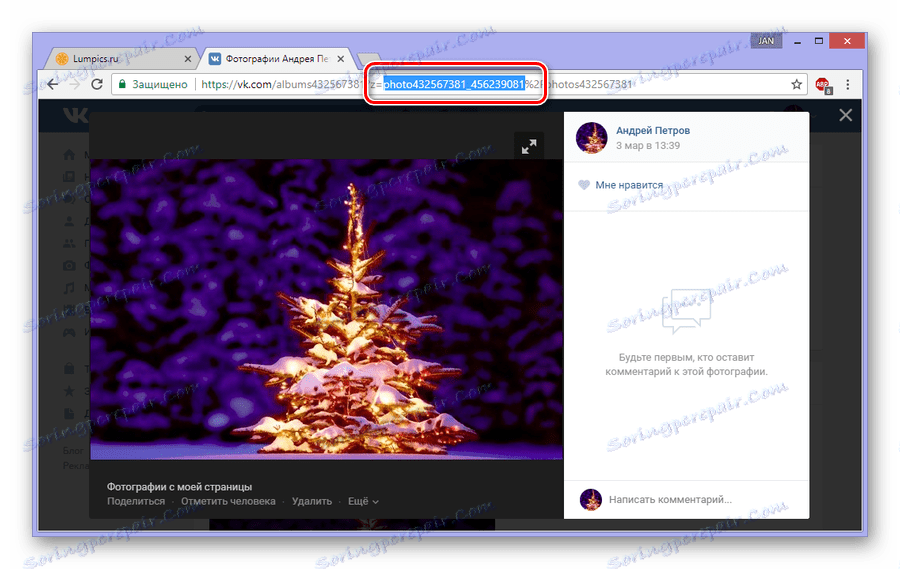Screen dimensions: 900x569
Task: Click the 3 мар в 13:39 timestamp
Action: tap(647, 146)
